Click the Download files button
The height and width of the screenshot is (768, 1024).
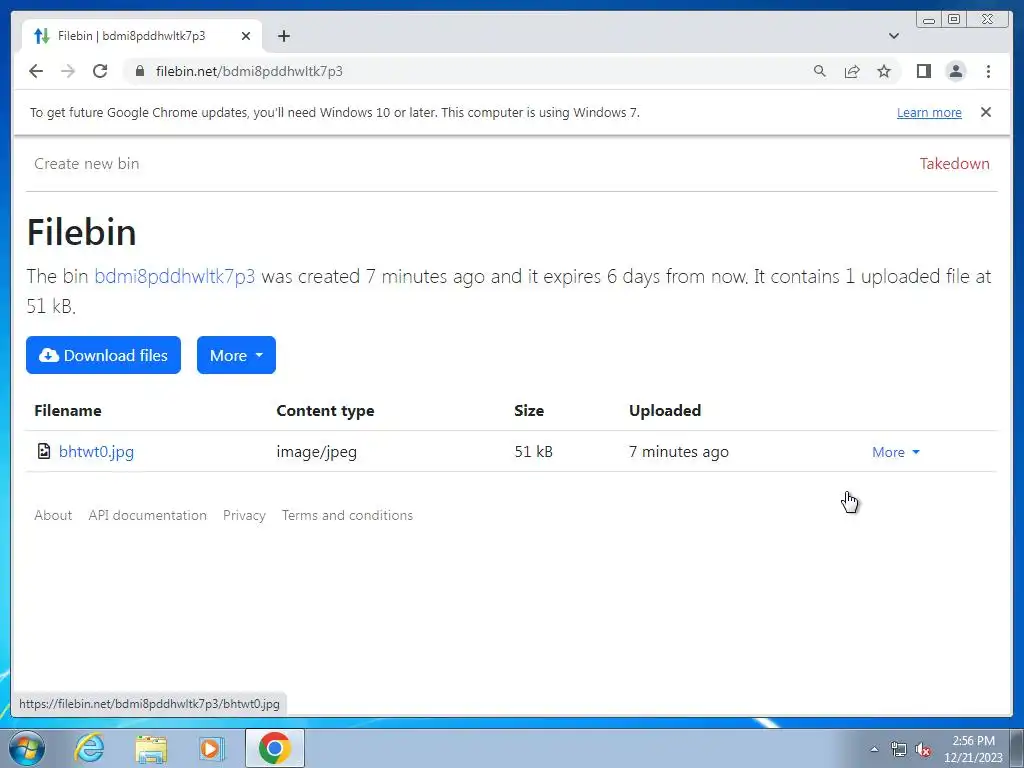[103, 355]
